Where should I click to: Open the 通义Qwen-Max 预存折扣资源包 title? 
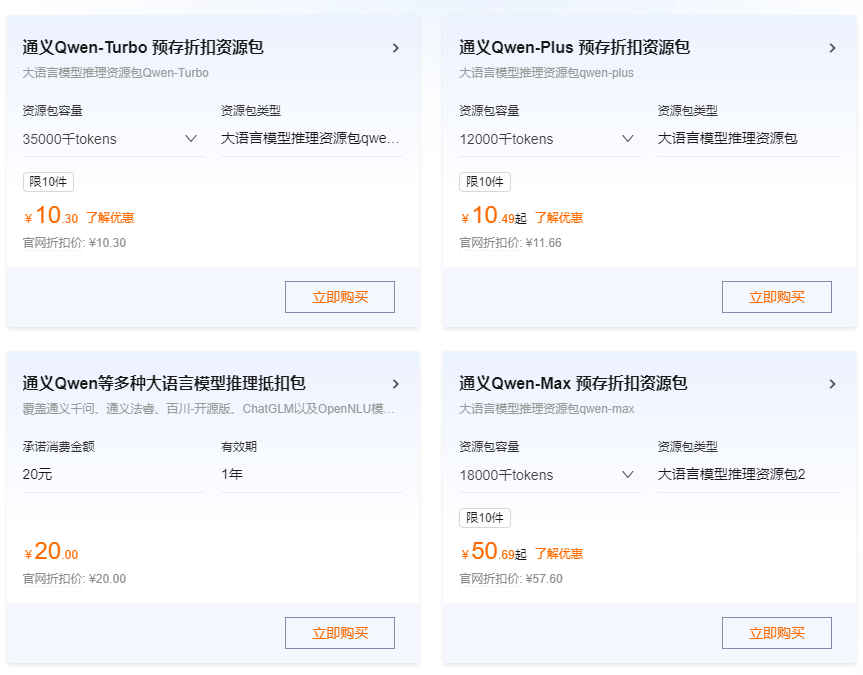tap(573, 384)
